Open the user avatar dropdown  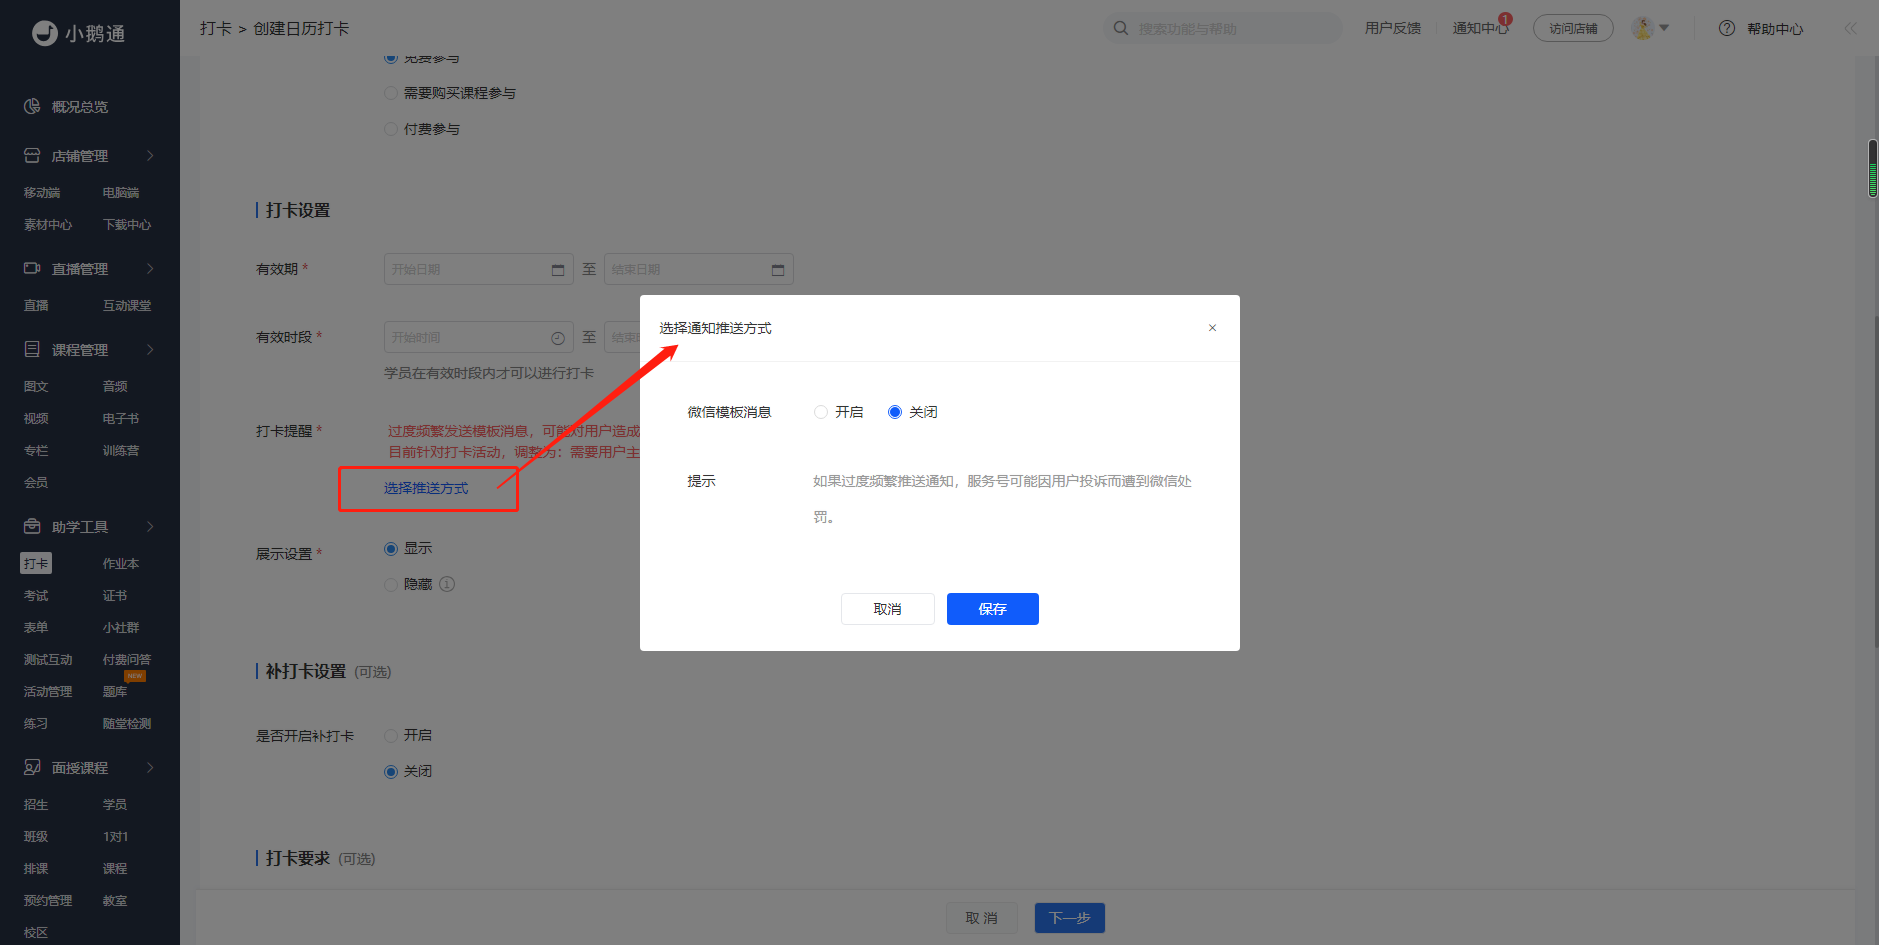(1650, 28)
